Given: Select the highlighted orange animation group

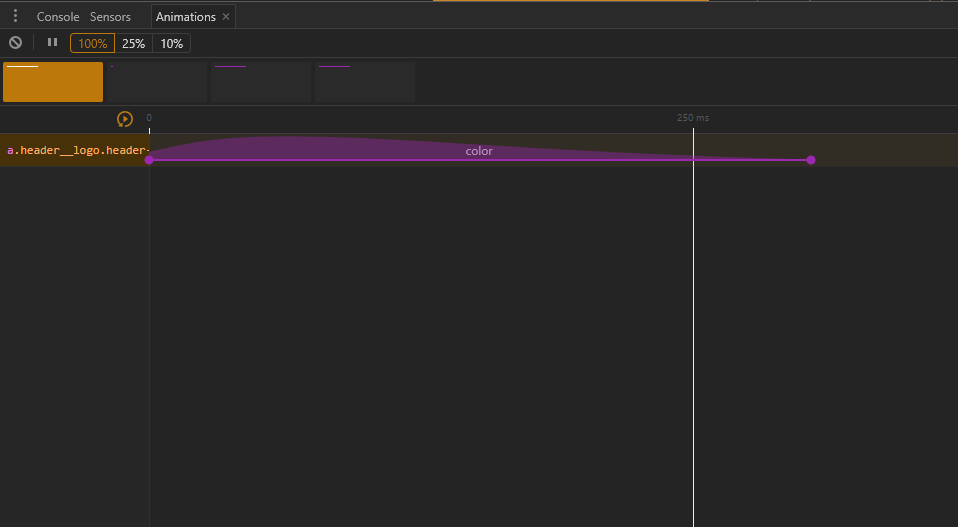Looking at the screenshot, I should (53, 82).
